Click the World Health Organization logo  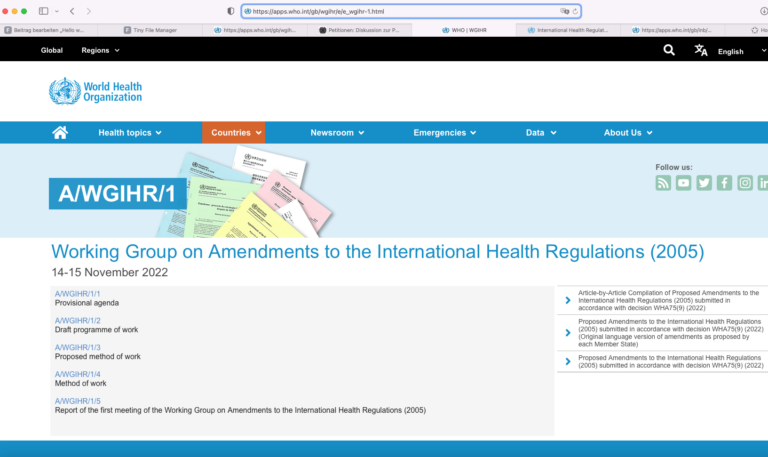pos(96,91)
